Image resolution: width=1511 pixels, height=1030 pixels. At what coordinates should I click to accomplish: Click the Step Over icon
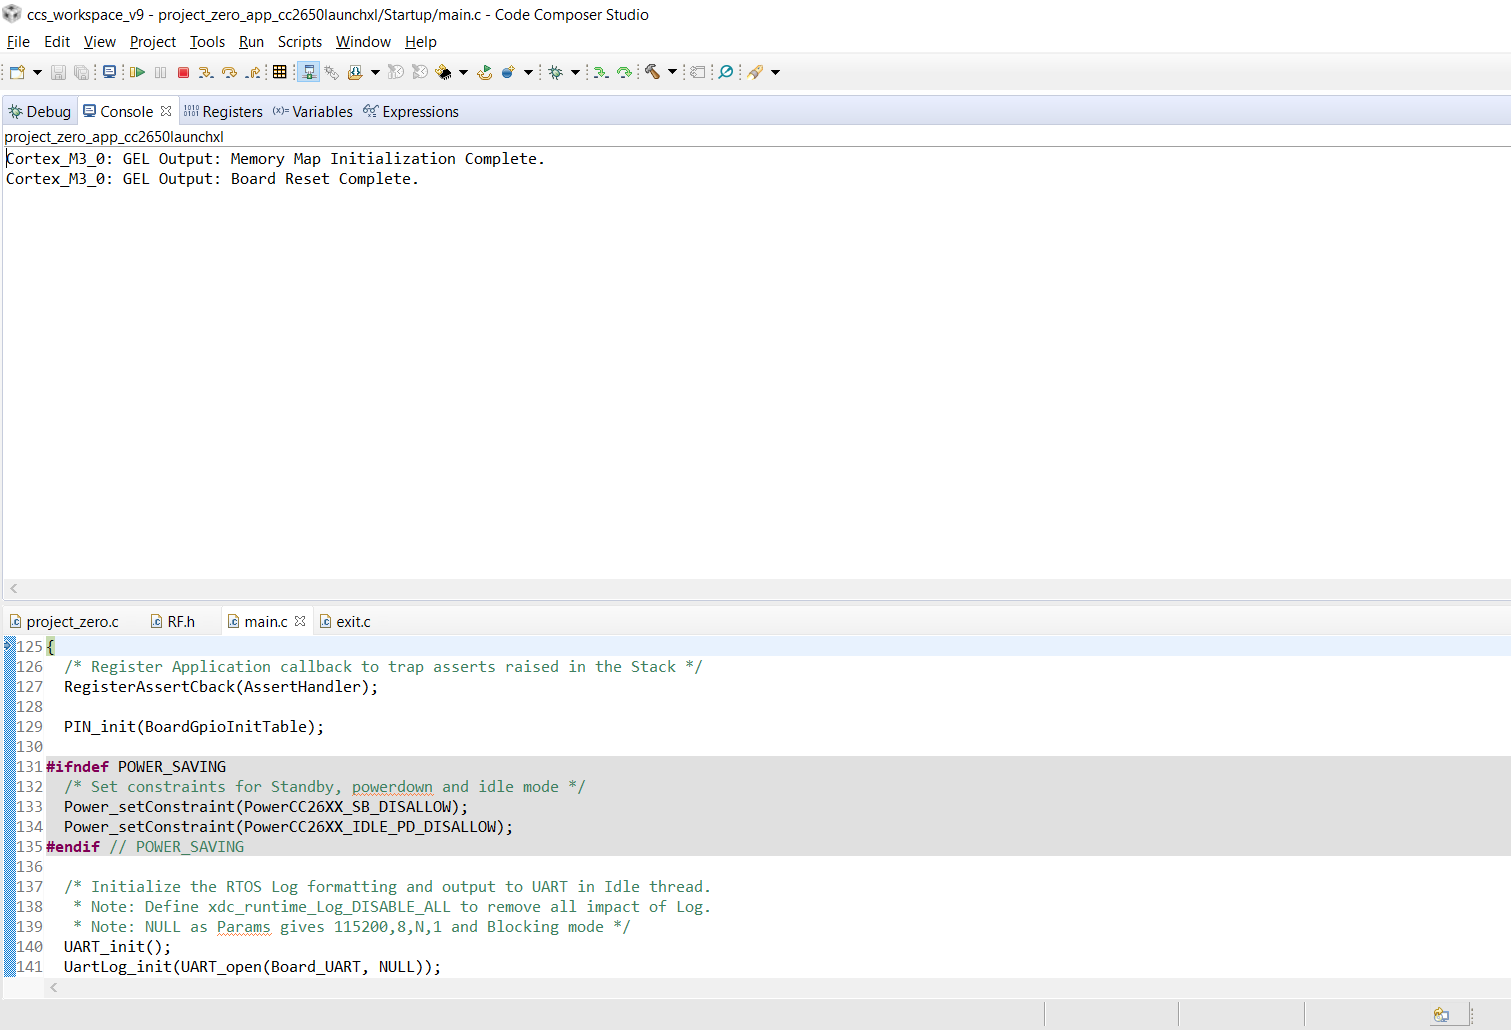(x=229, y=72)
